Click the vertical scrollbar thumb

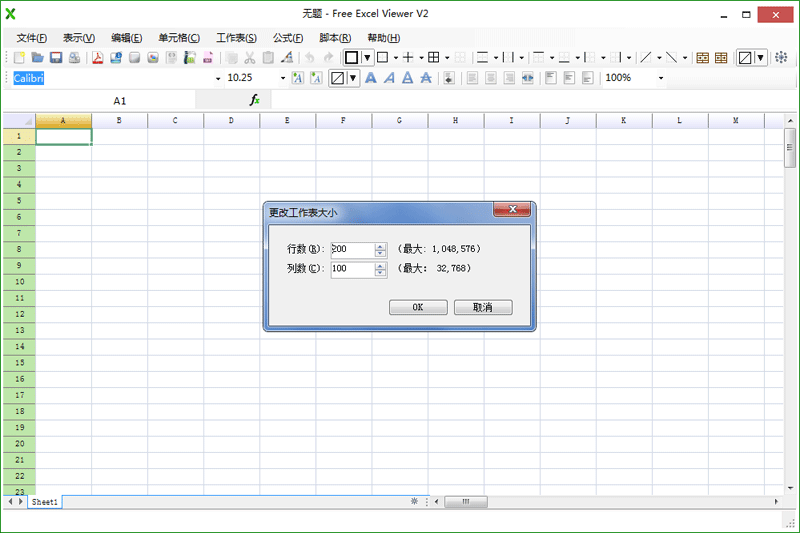pos(790,148)
